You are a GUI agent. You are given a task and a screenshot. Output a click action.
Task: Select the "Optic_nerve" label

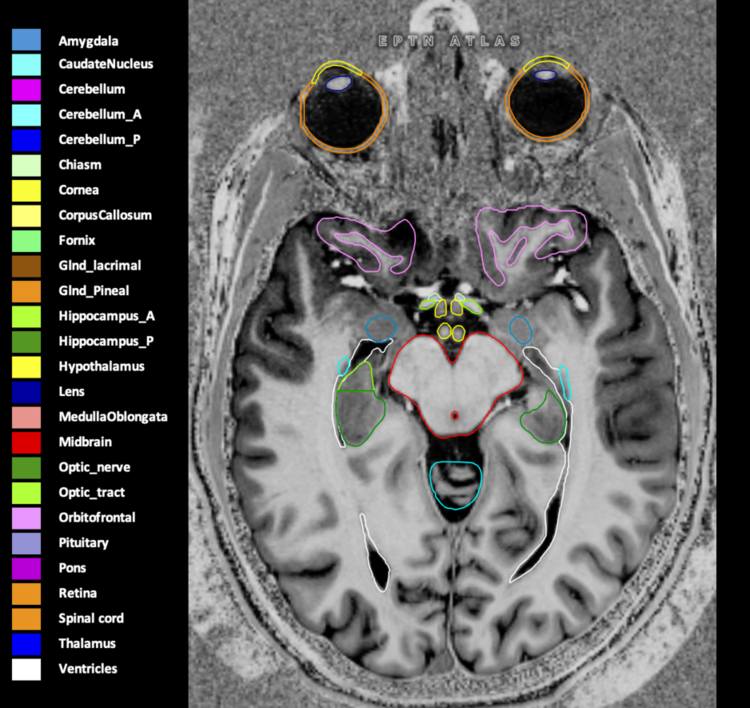(x=94, y=467)
